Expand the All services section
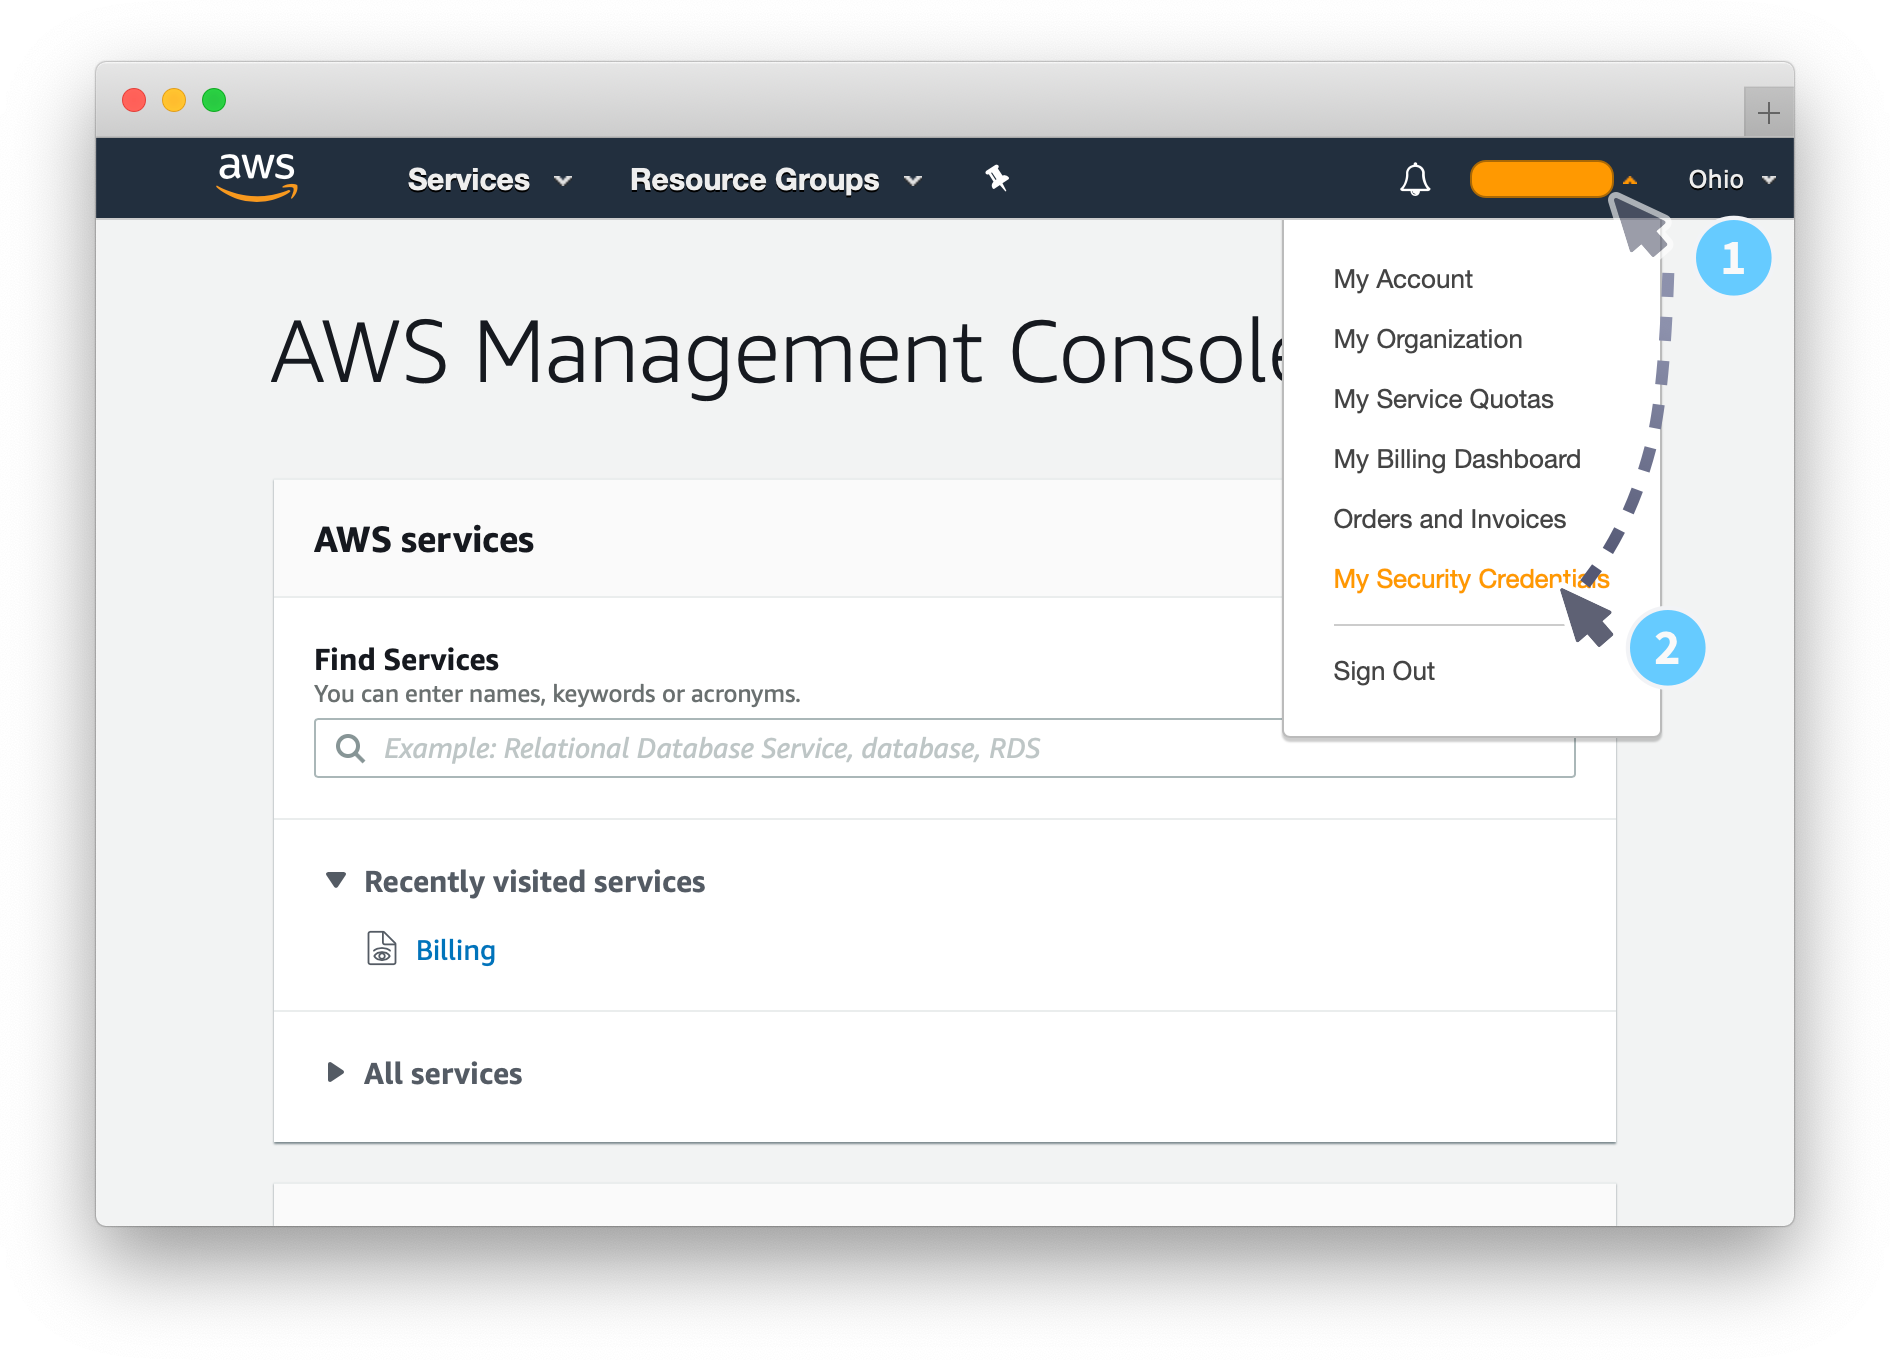The width and height of the screenshot is (1890, 1360). [x=335, y=1073]
